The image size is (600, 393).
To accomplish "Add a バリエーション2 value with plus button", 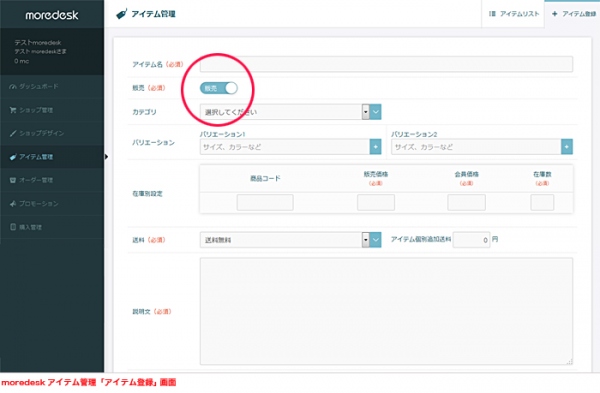I will pyautogui.click(x=567, y=147).
